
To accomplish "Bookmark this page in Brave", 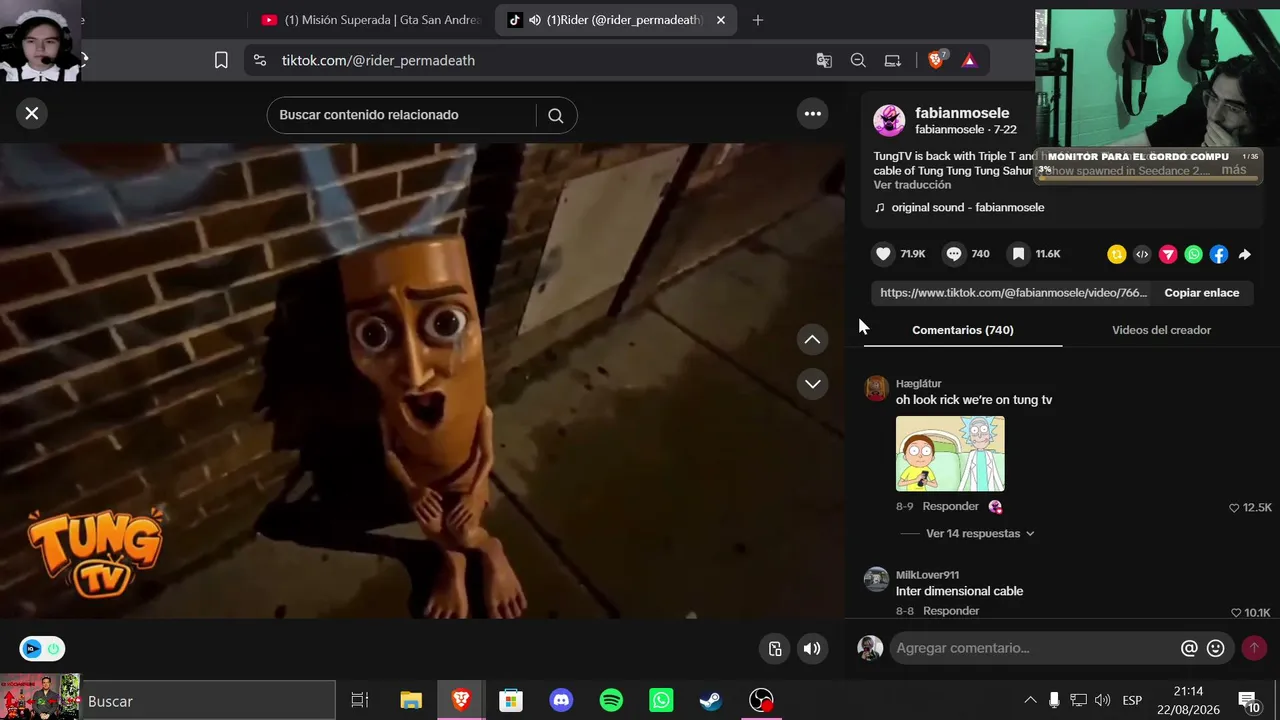I will 221,60.
